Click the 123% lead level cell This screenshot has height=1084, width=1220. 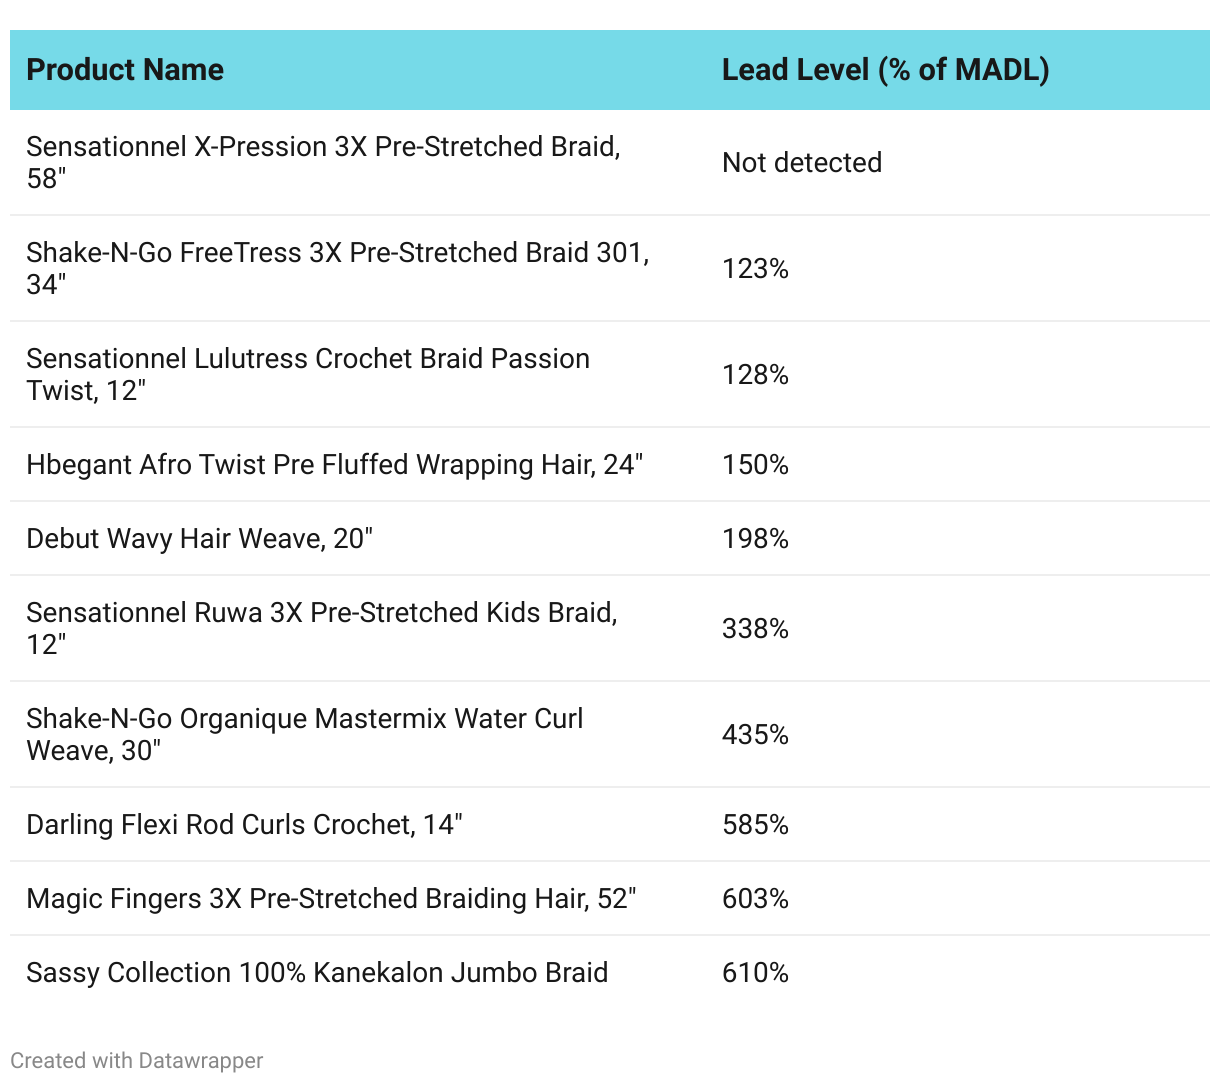755,269
